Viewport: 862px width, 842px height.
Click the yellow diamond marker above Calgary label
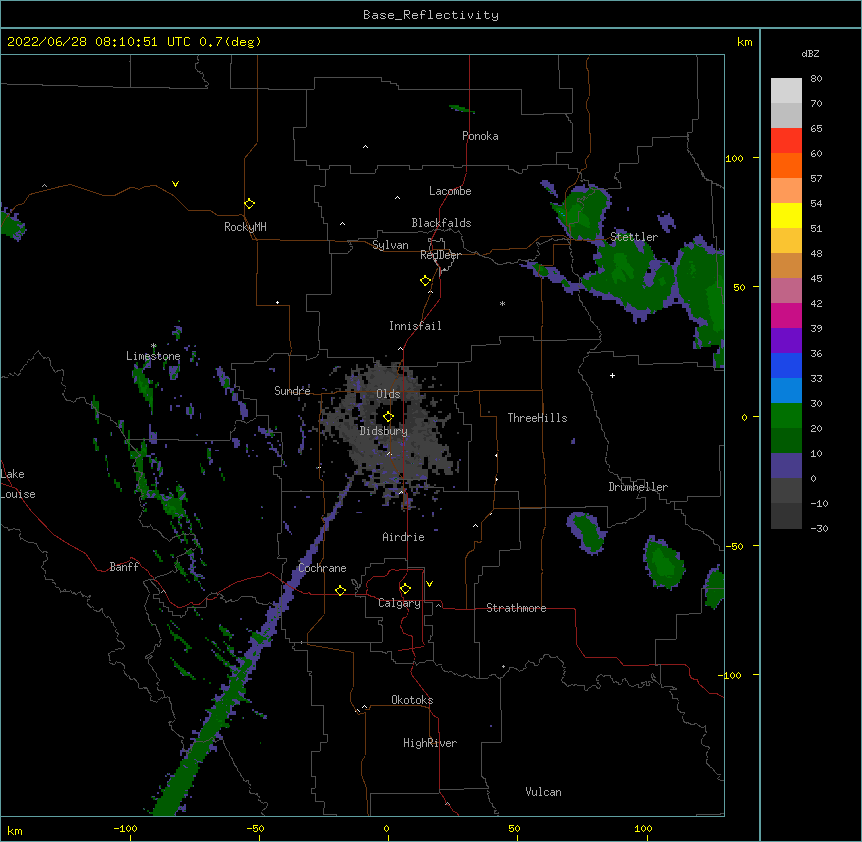point(405,589)
